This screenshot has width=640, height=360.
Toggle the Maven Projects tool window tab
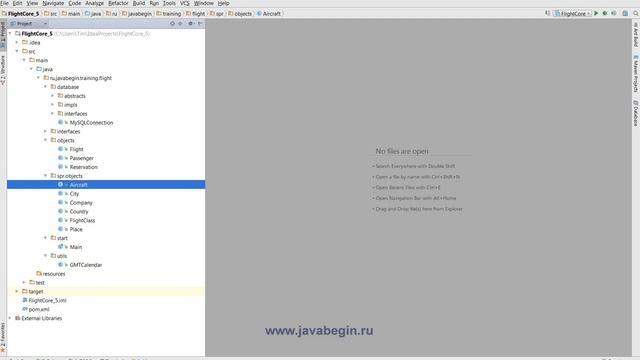point(636,74)
